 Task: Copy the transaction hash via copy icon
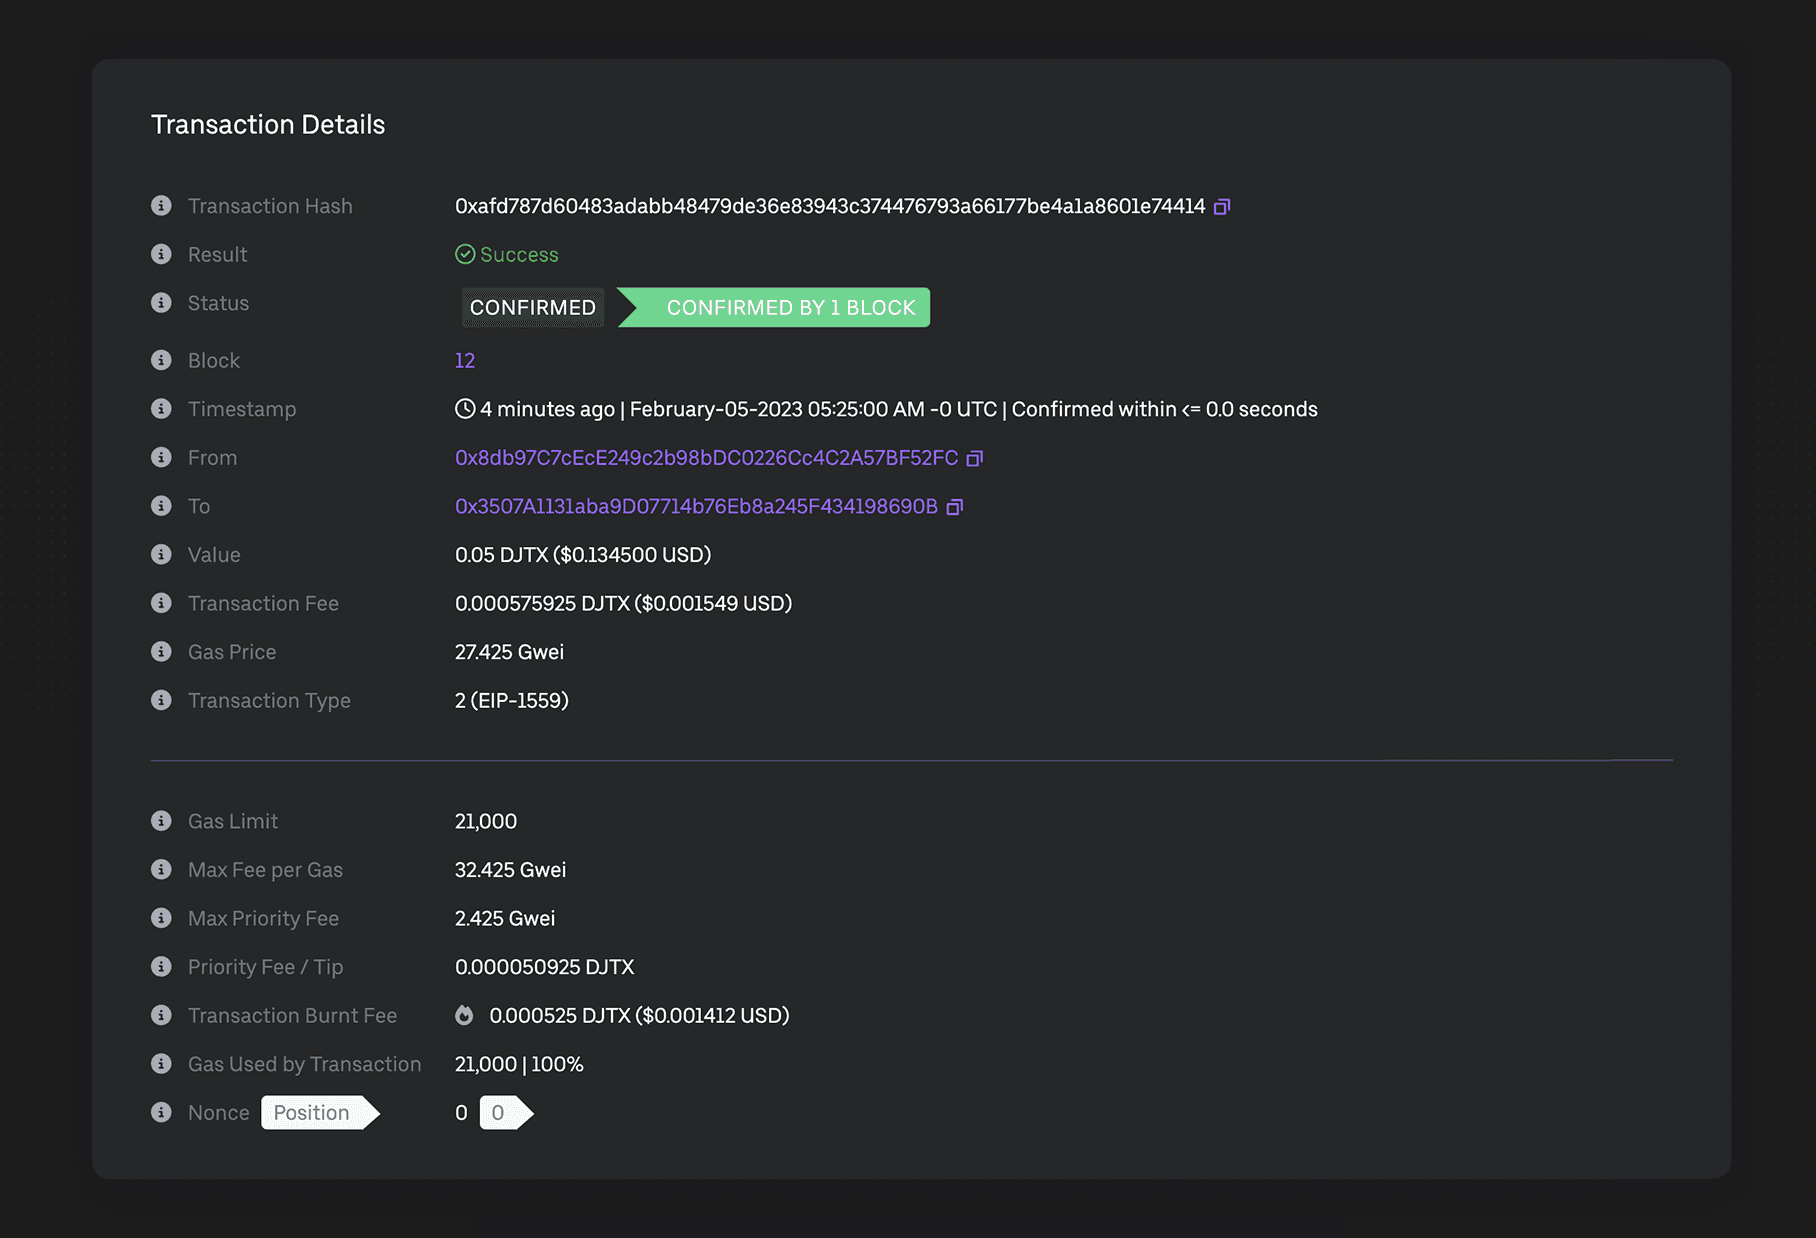point(1221,207)
